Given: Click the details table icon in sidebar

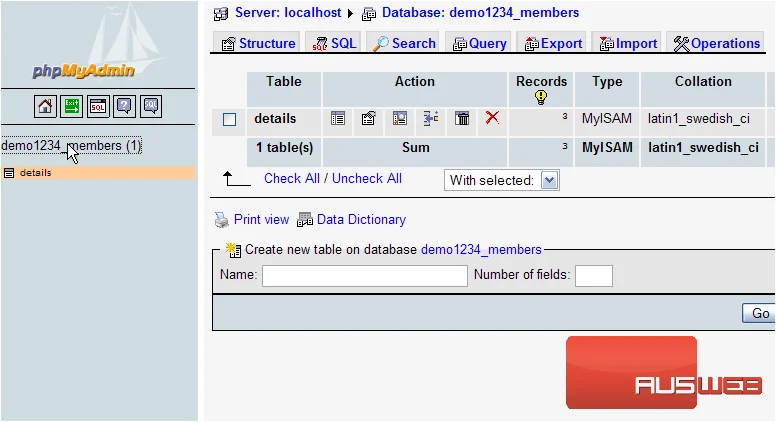Looking at the screenshot, I should click(x=8, y=173).
